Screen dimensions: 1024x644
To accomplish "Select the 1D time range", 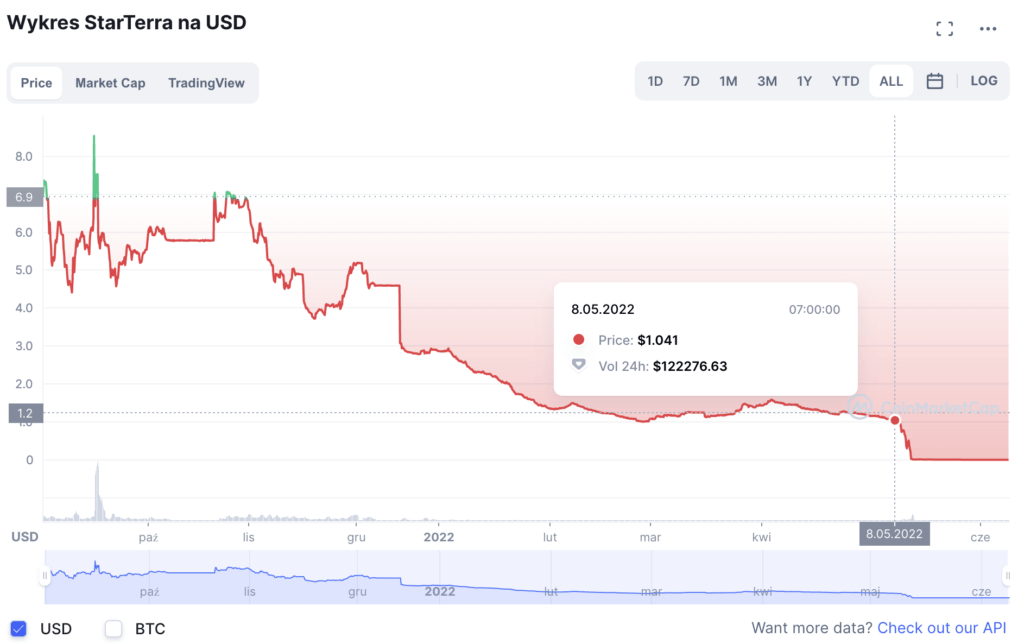I will pyautogui.click(x=655, y=81).
